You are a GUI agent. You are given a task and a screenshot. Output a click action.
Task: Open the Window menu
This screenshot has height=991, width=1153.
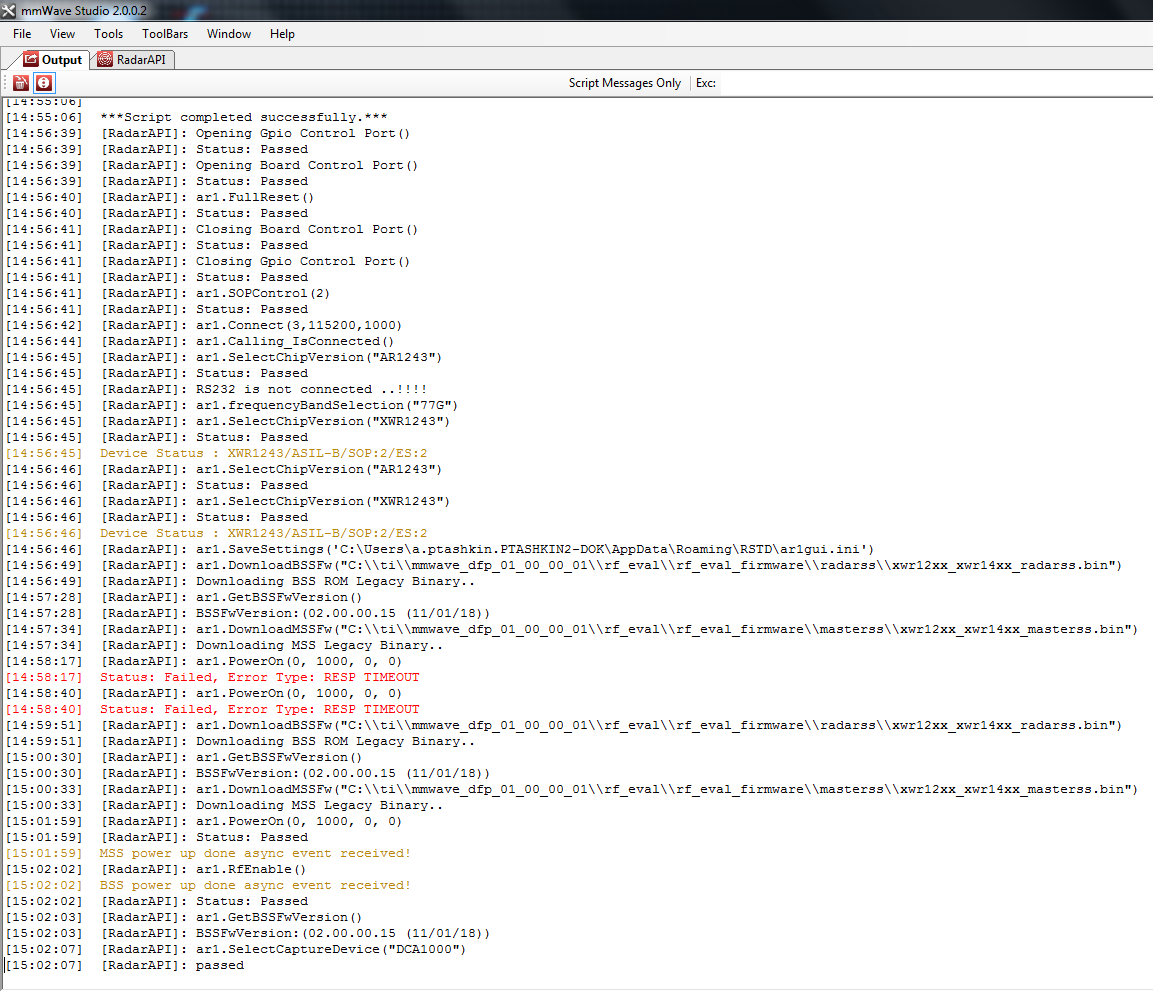(229, 34)
